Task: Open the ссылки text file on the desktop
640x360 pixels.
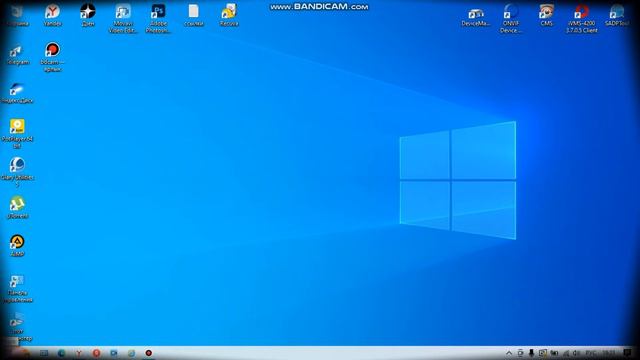Action: (193, 15)
